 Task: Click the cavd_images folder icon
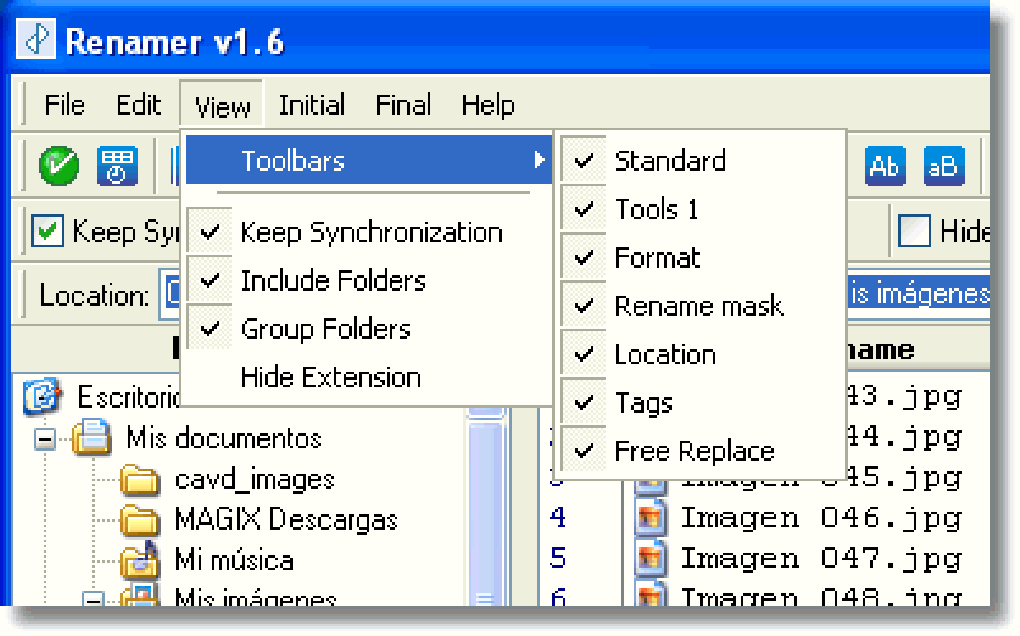click(x=139, y=481)
